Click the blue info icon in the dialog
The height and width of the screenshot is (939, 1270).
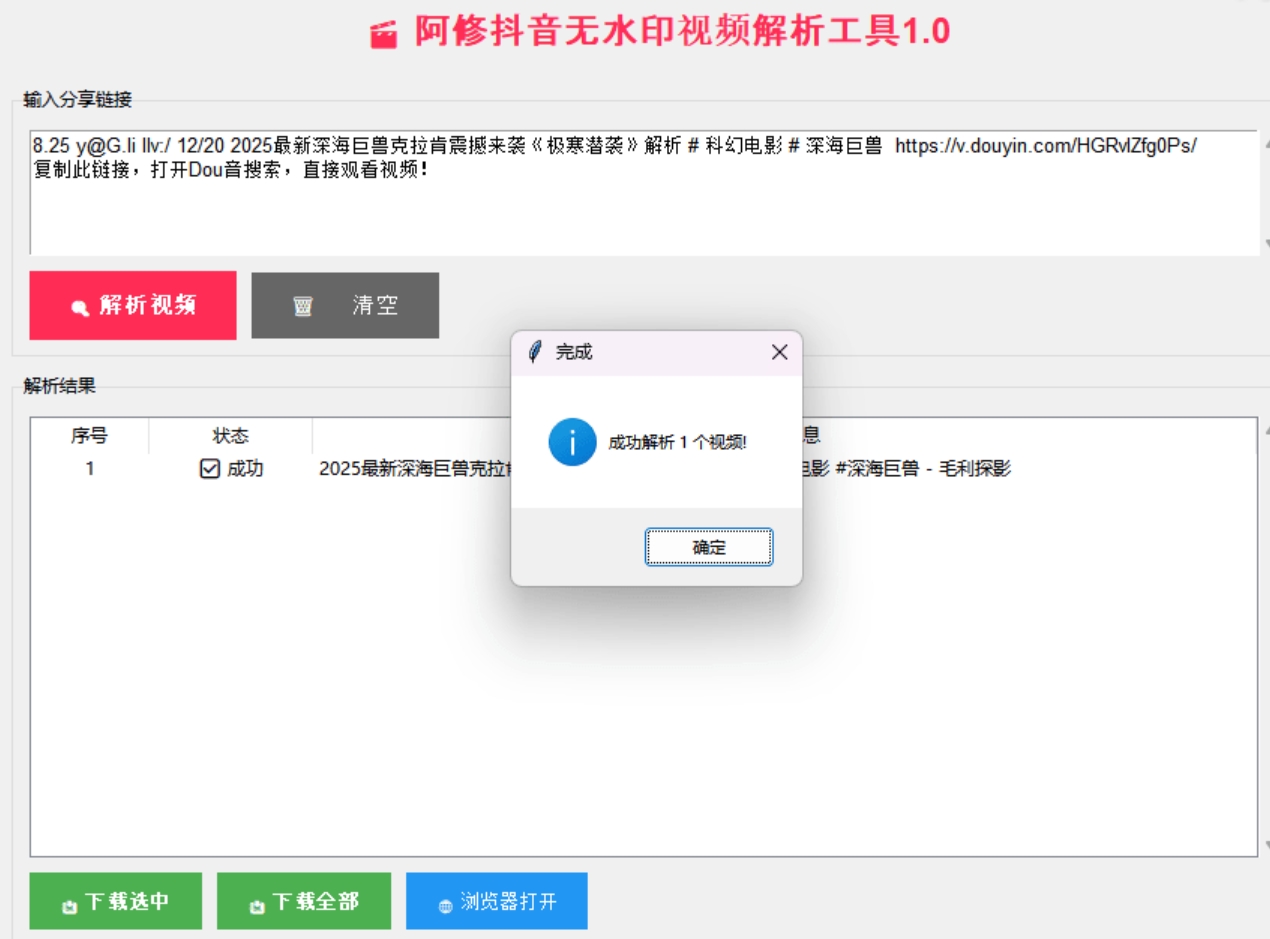tap(572, 442)
